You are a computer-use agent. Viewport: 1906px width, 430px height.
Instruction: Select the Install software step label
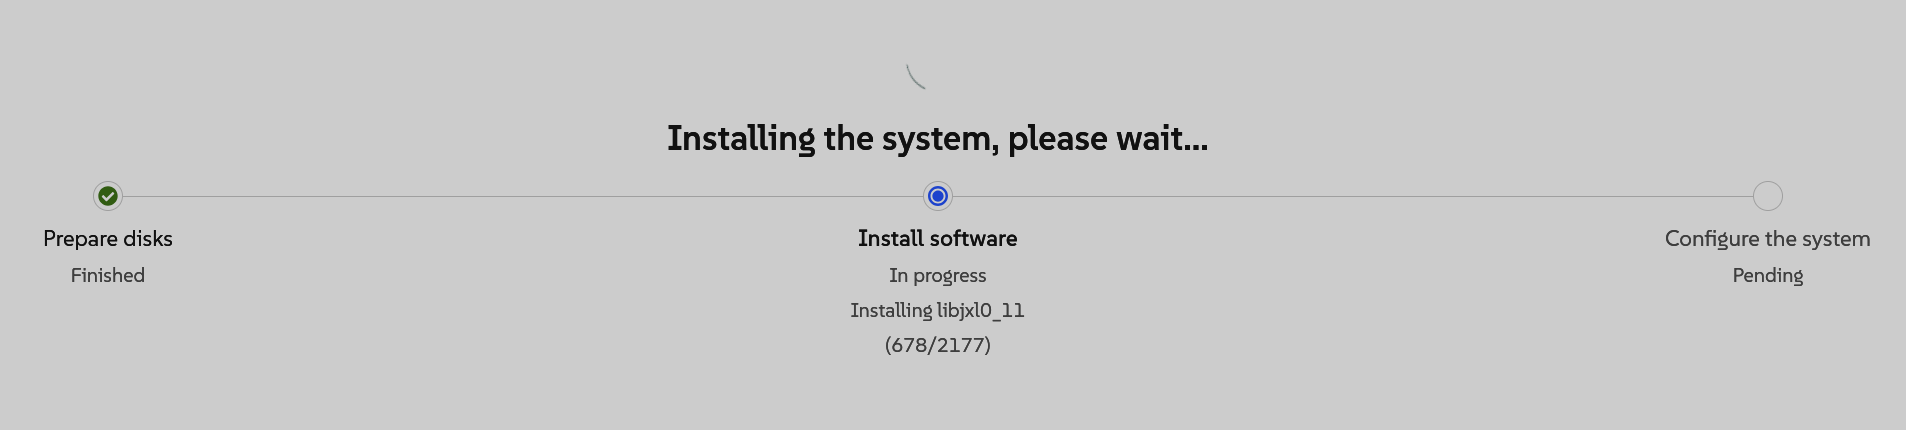(938, 239)
